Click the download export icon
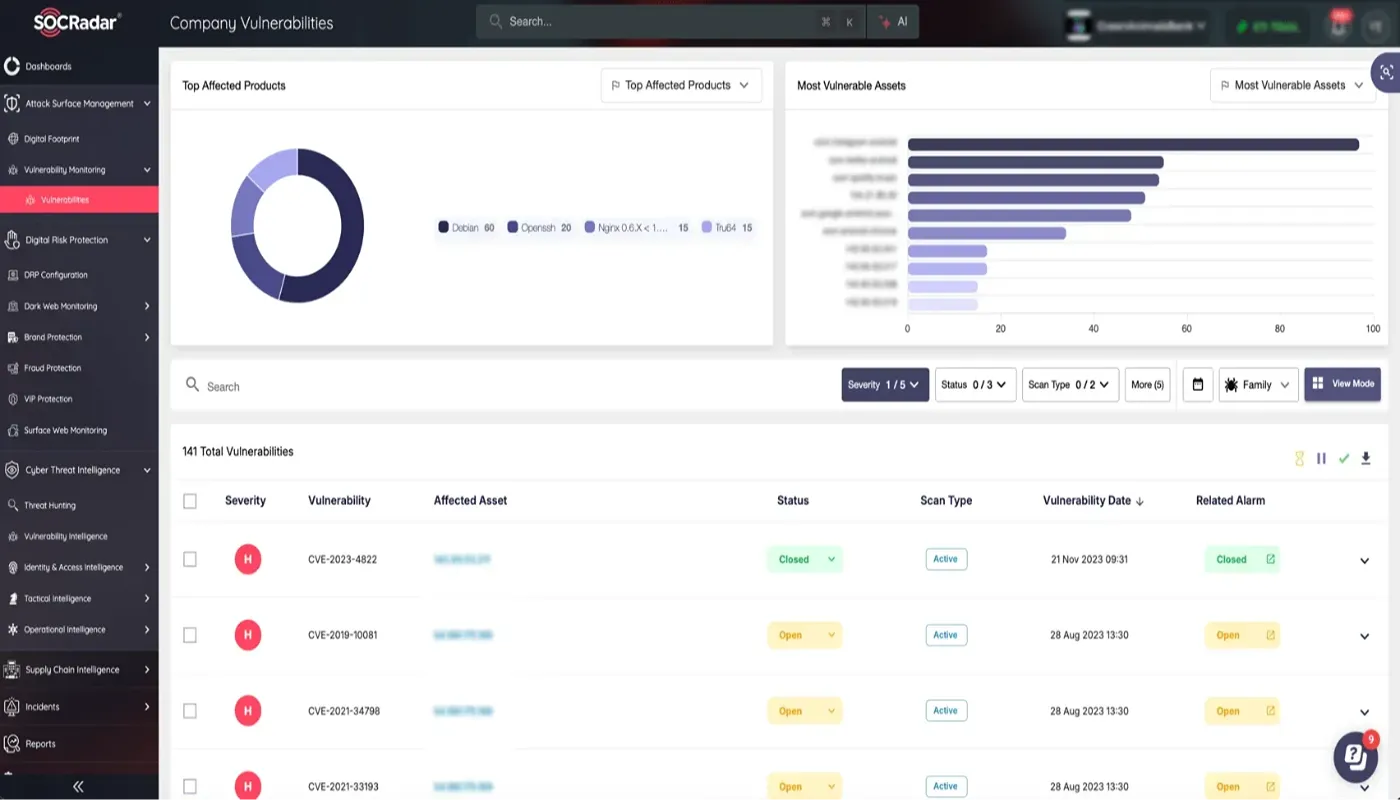 1366,458
